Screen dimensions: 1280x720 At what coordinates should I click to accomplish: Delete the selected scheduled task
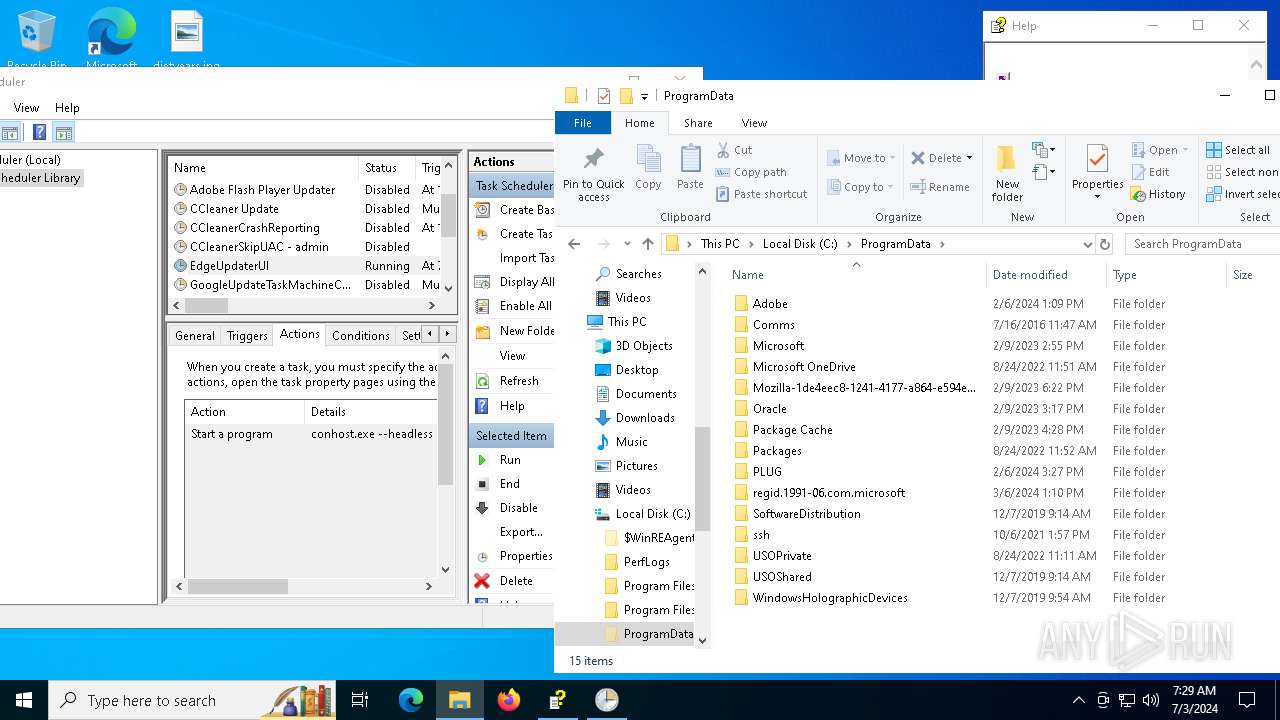[x=516, y=581]
